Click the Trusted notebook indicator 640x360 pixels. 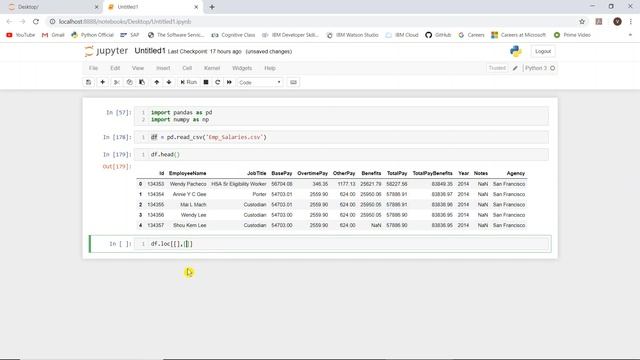tap(497, 68)
